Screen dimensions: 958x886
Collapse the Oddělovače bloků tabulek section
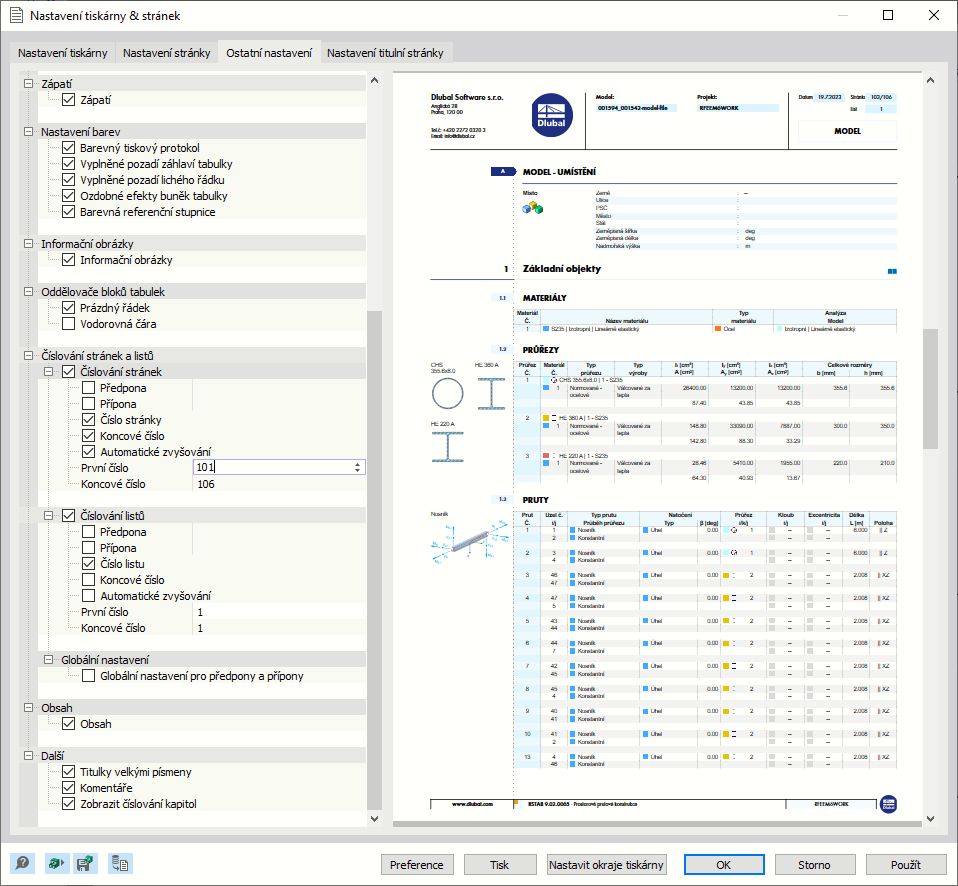(28, 291)
